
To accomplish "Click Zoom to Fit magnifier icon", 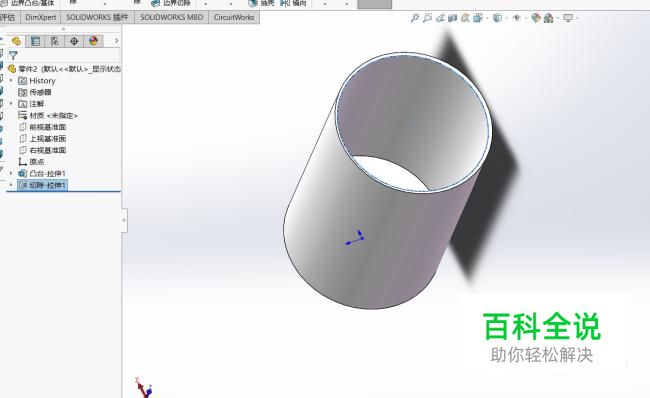I will click(415, 18).
